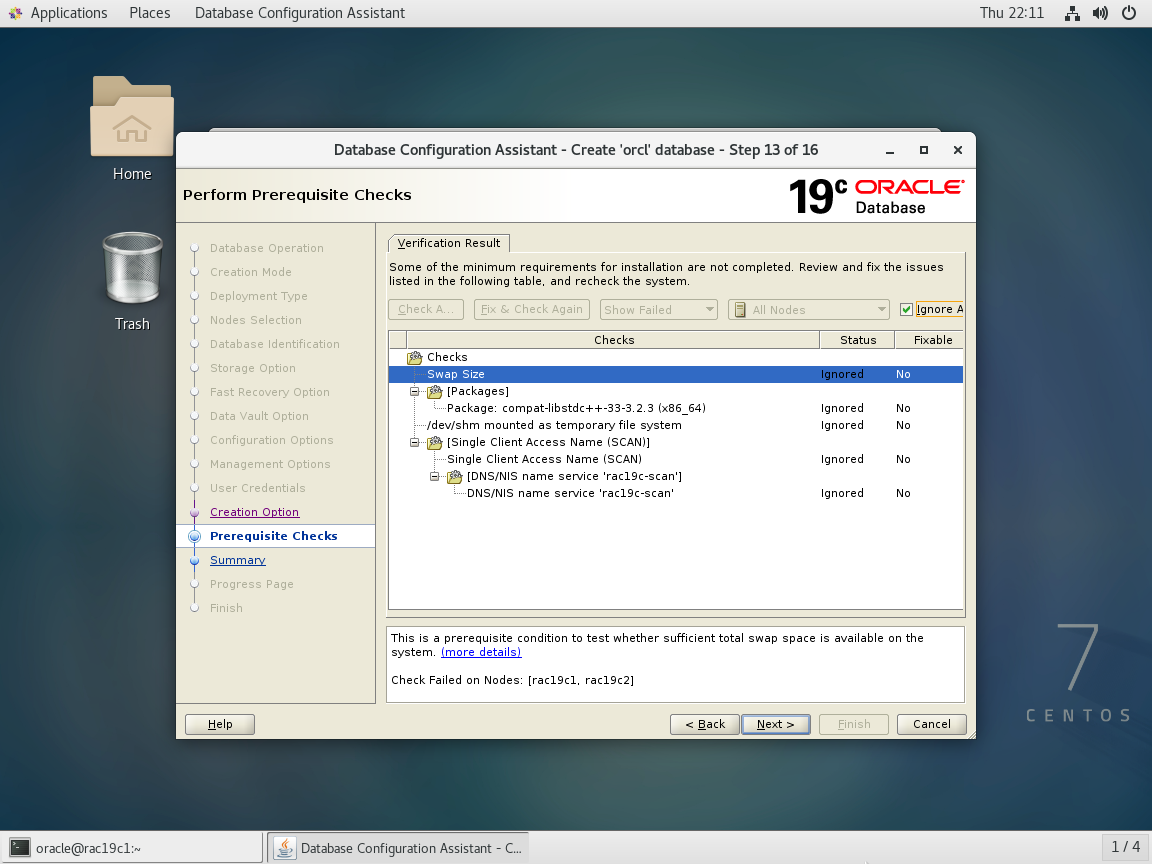Select the Verification Result tab
The height and width of the screenshot is (864, 1152).
[448, 242]
